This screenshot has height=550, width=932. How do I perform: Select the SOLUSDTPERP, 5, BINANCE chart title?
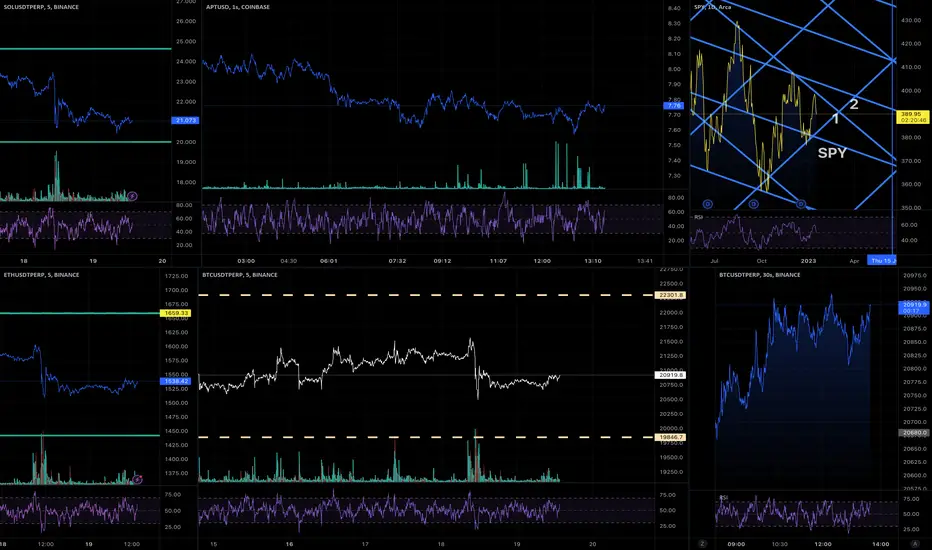click(41, 7)
